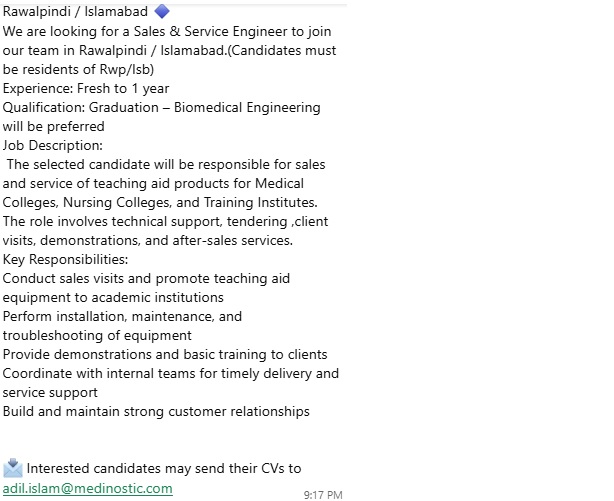
Task: Click the "be residents of Rwp/Isb)" text
Action: tap(78, 69)
